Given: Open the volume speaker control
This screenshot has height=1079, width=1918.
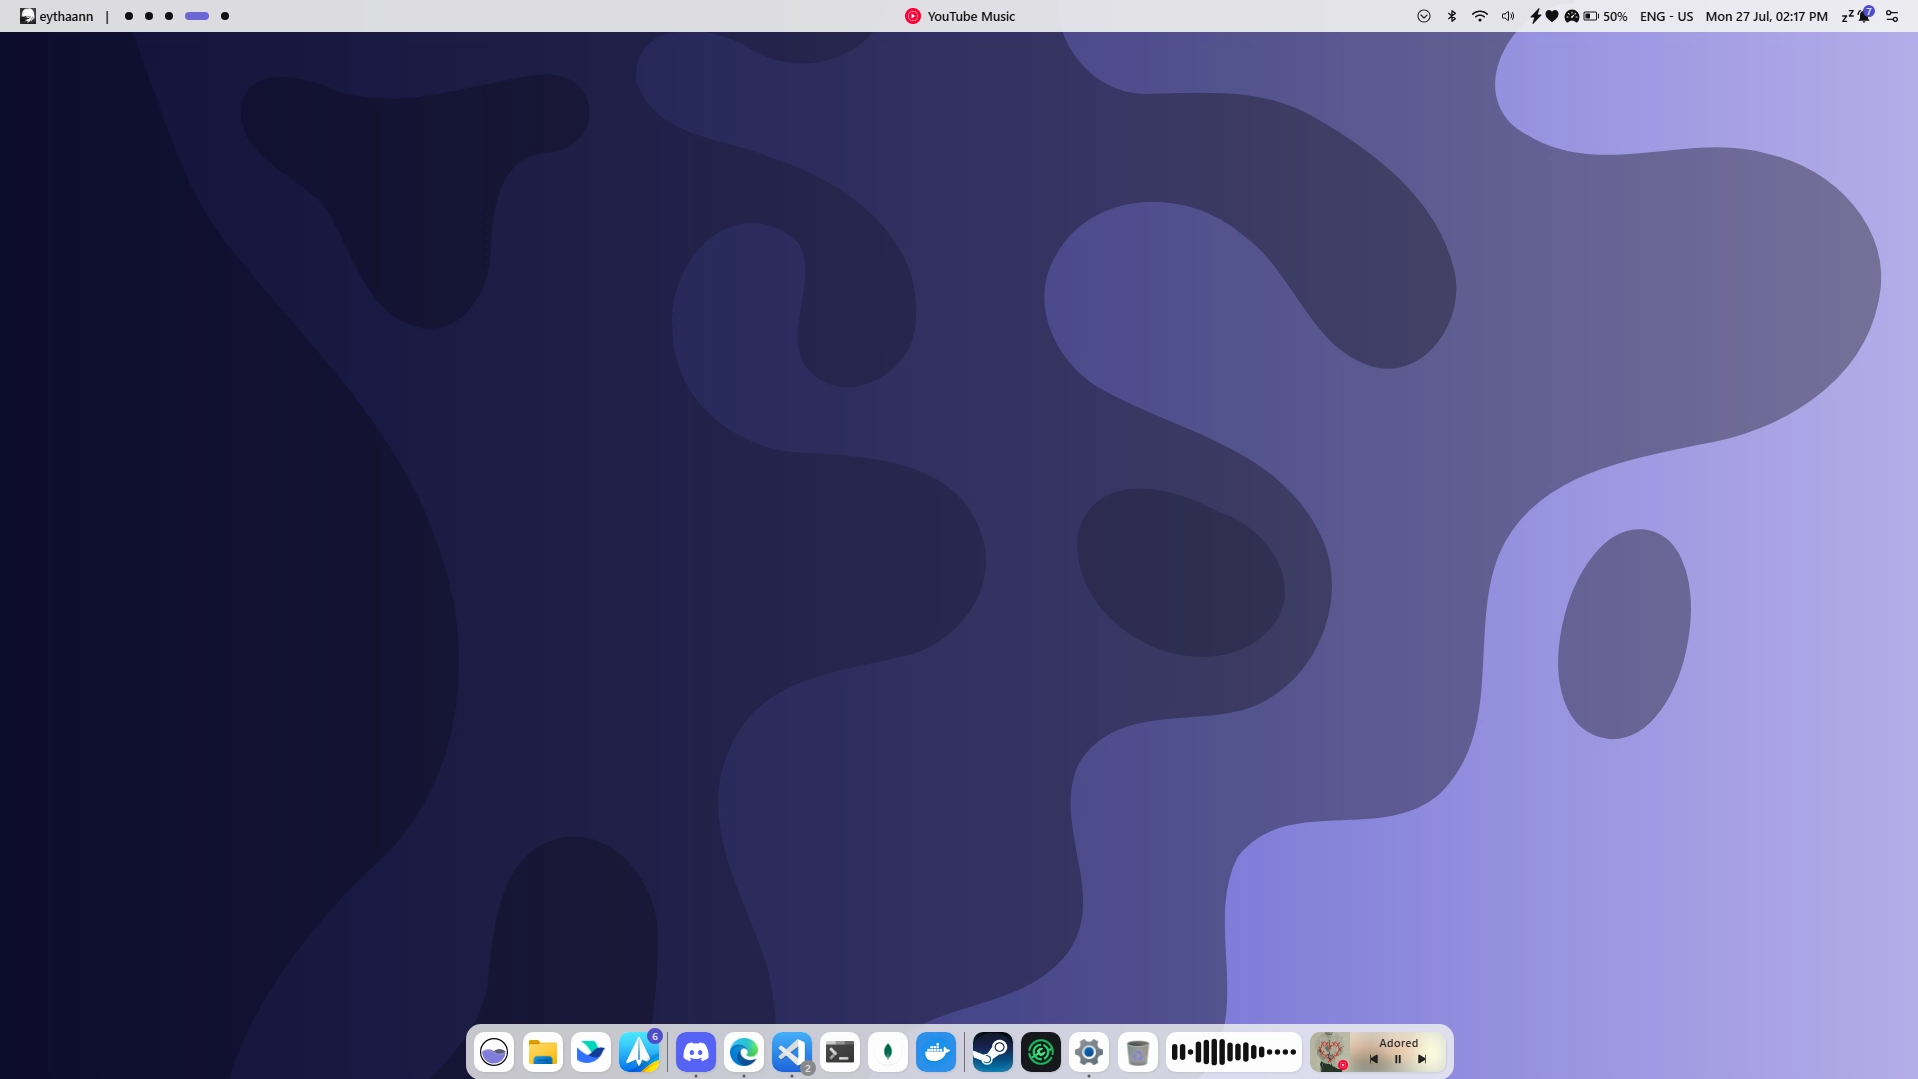Looking at the screenshot, I should [1508, 16].
